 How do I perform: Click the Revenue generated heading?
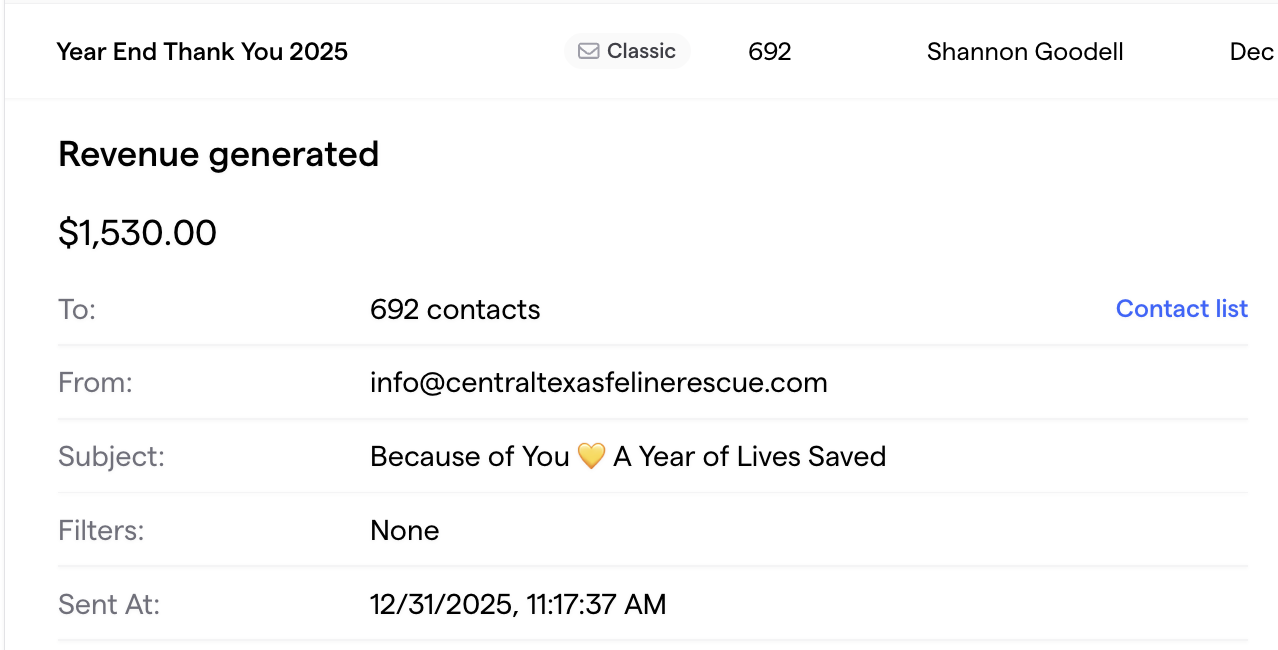tap(218, 154)
